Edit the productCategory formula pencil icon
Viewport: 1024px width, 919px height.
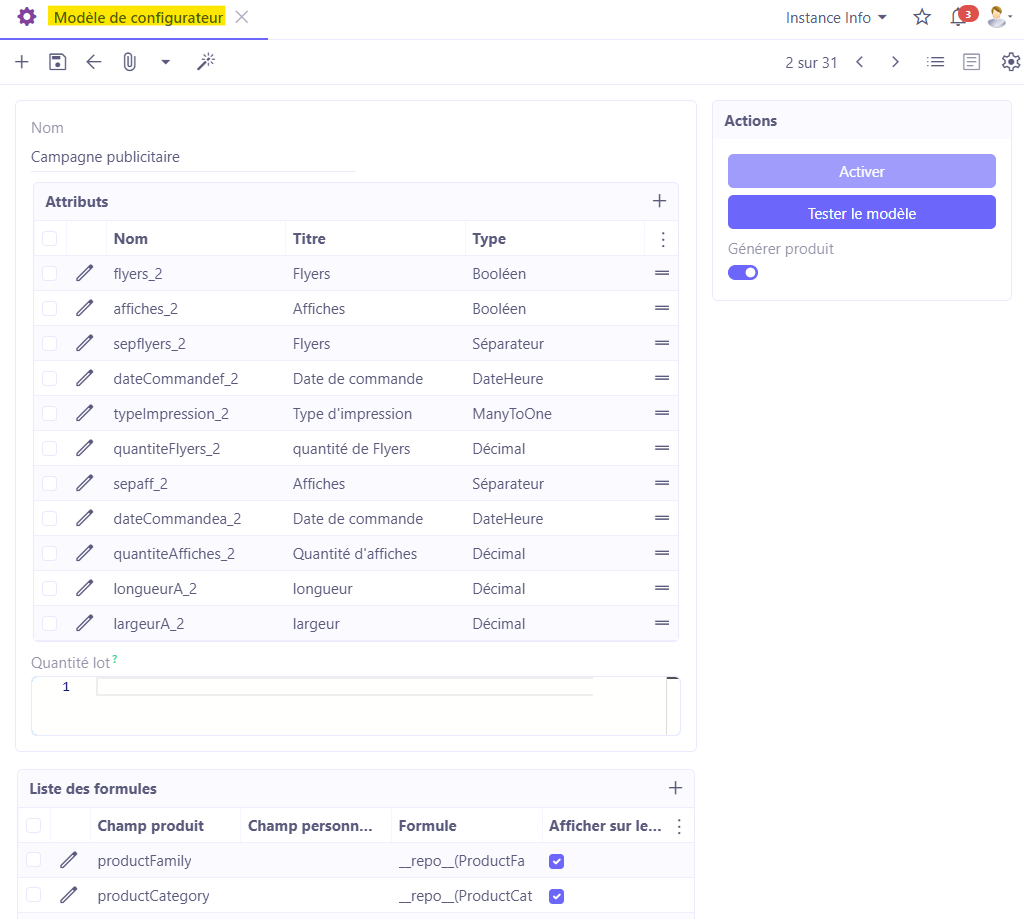69,895
